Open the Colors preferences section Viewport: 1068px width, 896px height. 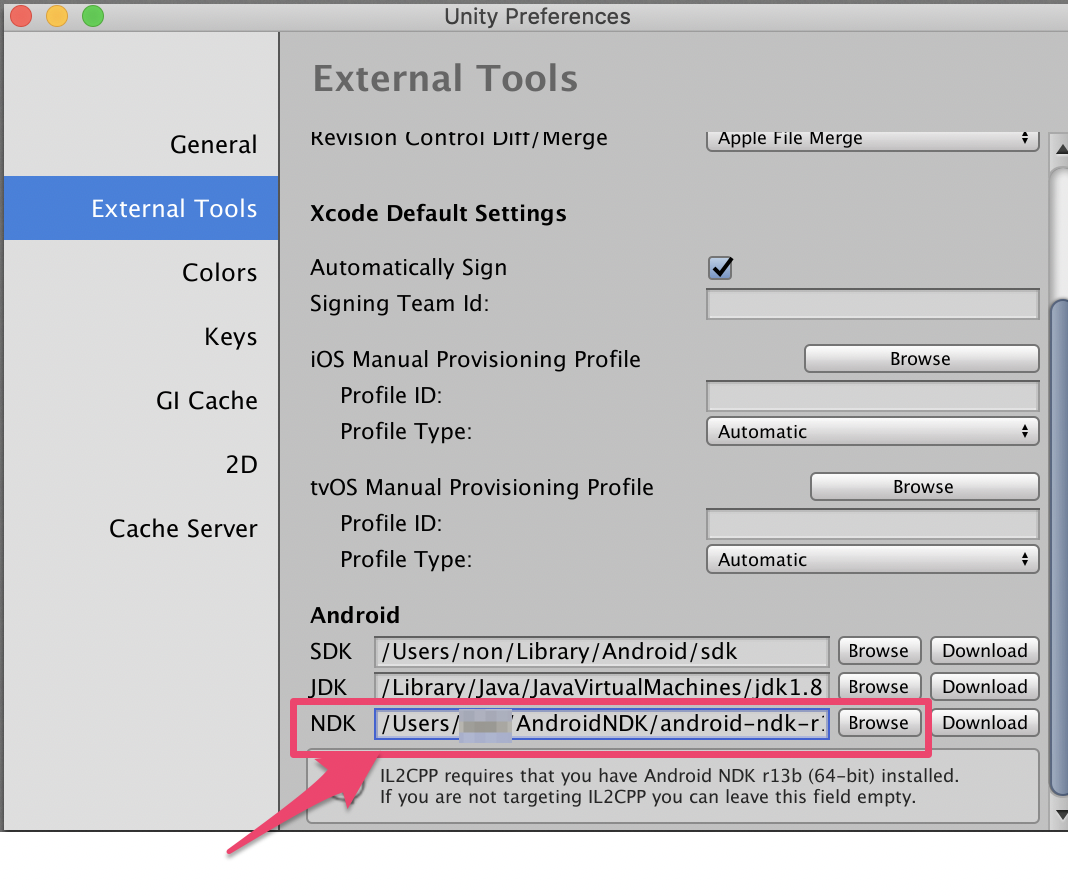[x=219, y=273]
